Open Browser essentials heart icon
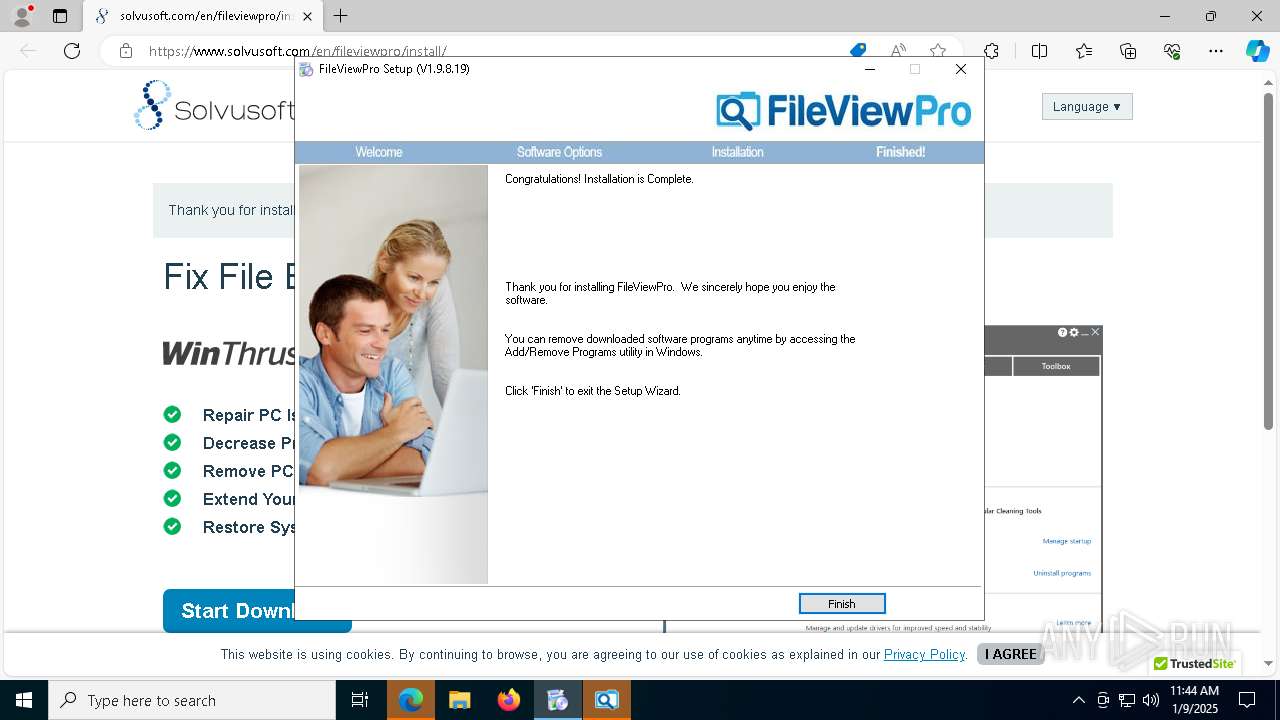1280x720 pixels. [x=1172, y=51]
